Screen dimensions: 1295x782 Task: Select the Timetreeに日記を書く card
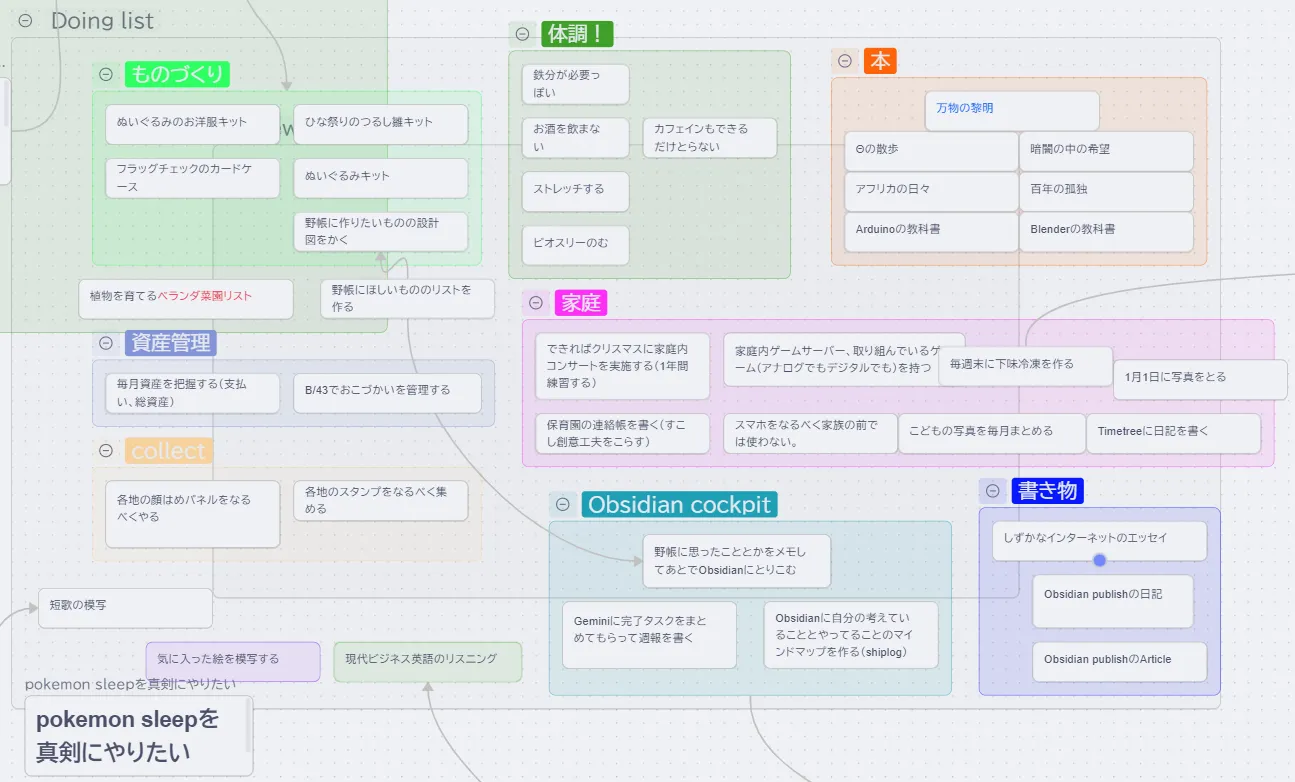pyautogui.click(x=1174, y=433)
